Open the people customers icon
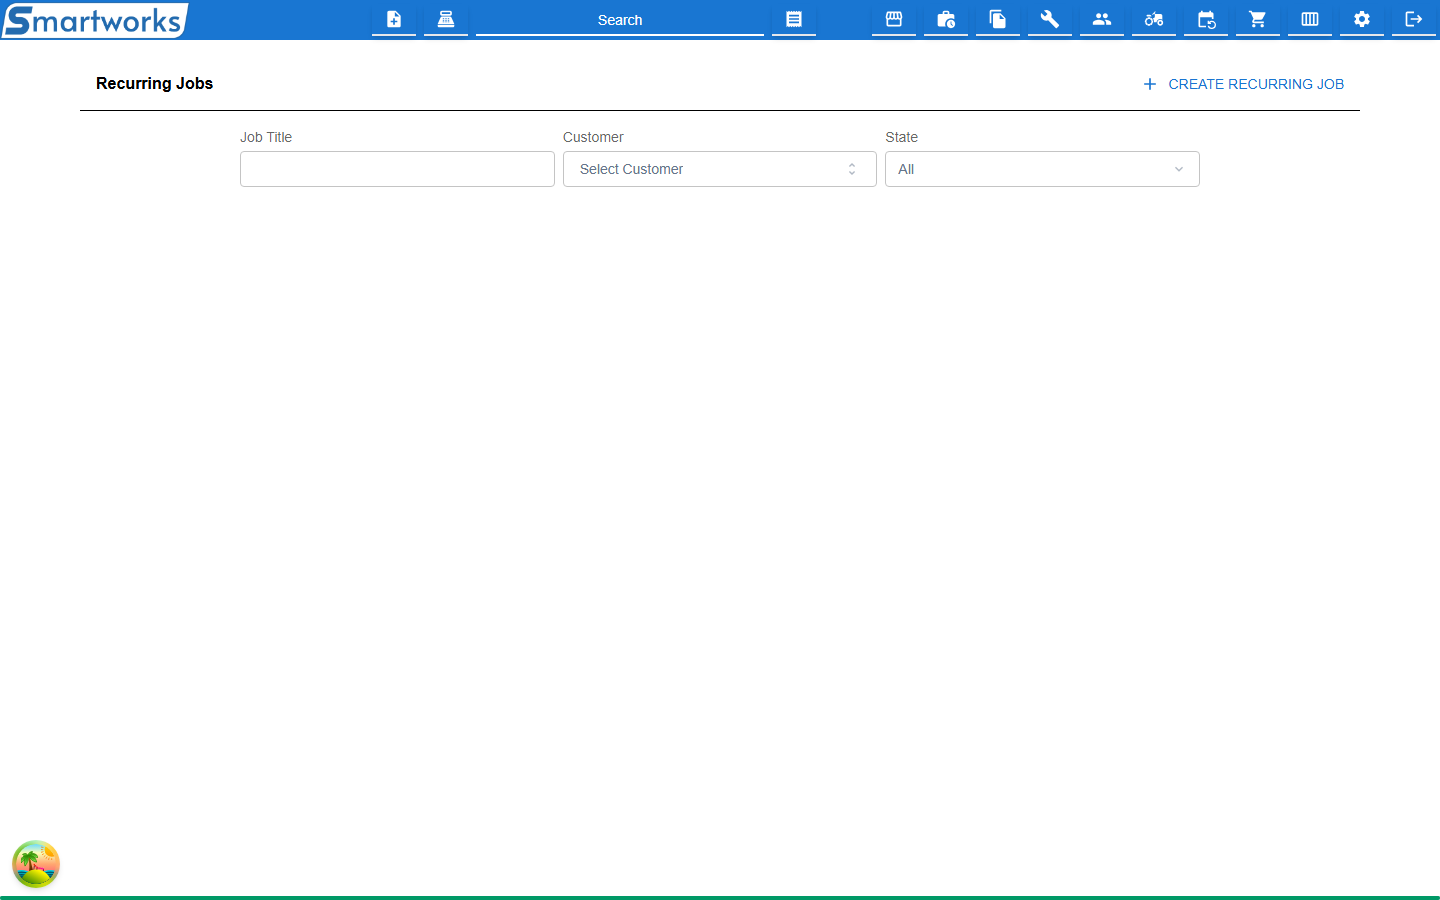Image resolution: width=1440 pixels, height=900 pixels. [1102, 19]
